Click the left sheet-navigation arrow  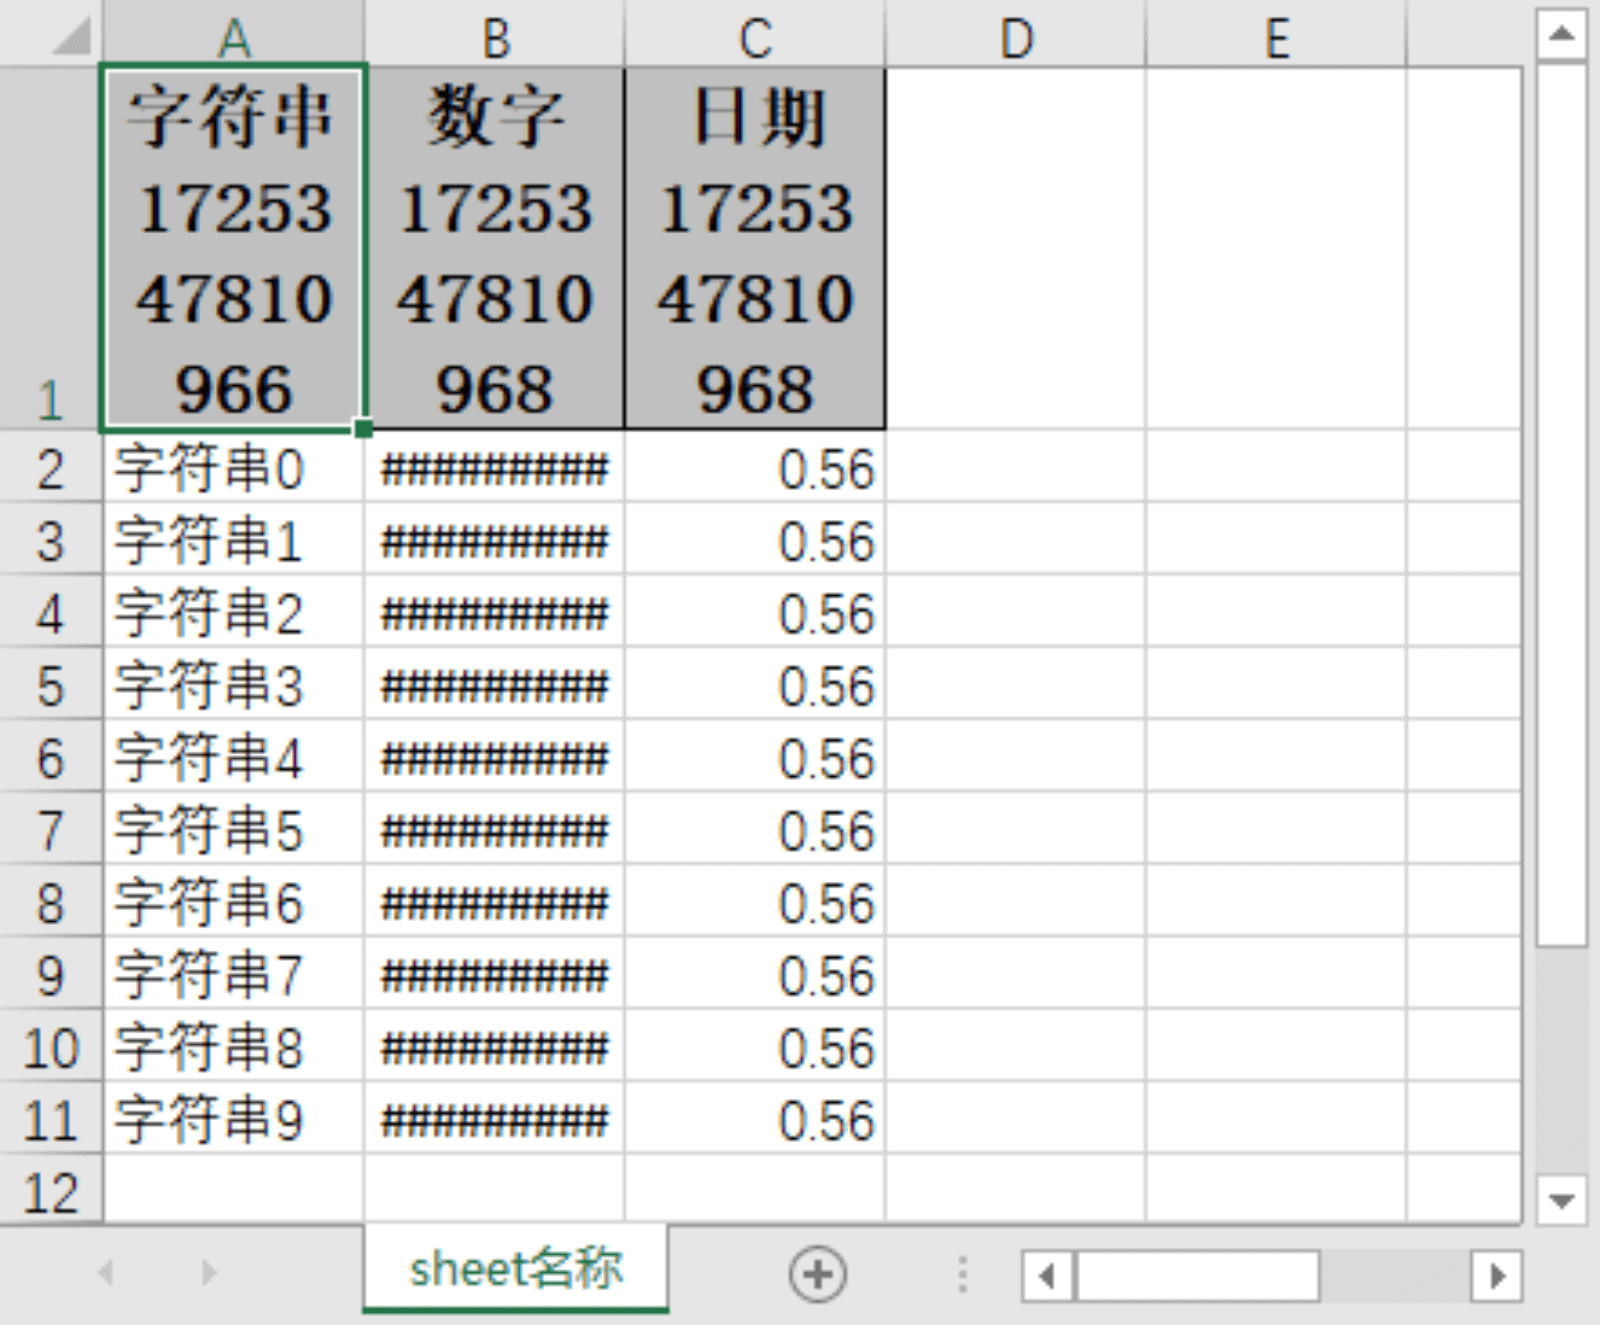point(105,1273)
